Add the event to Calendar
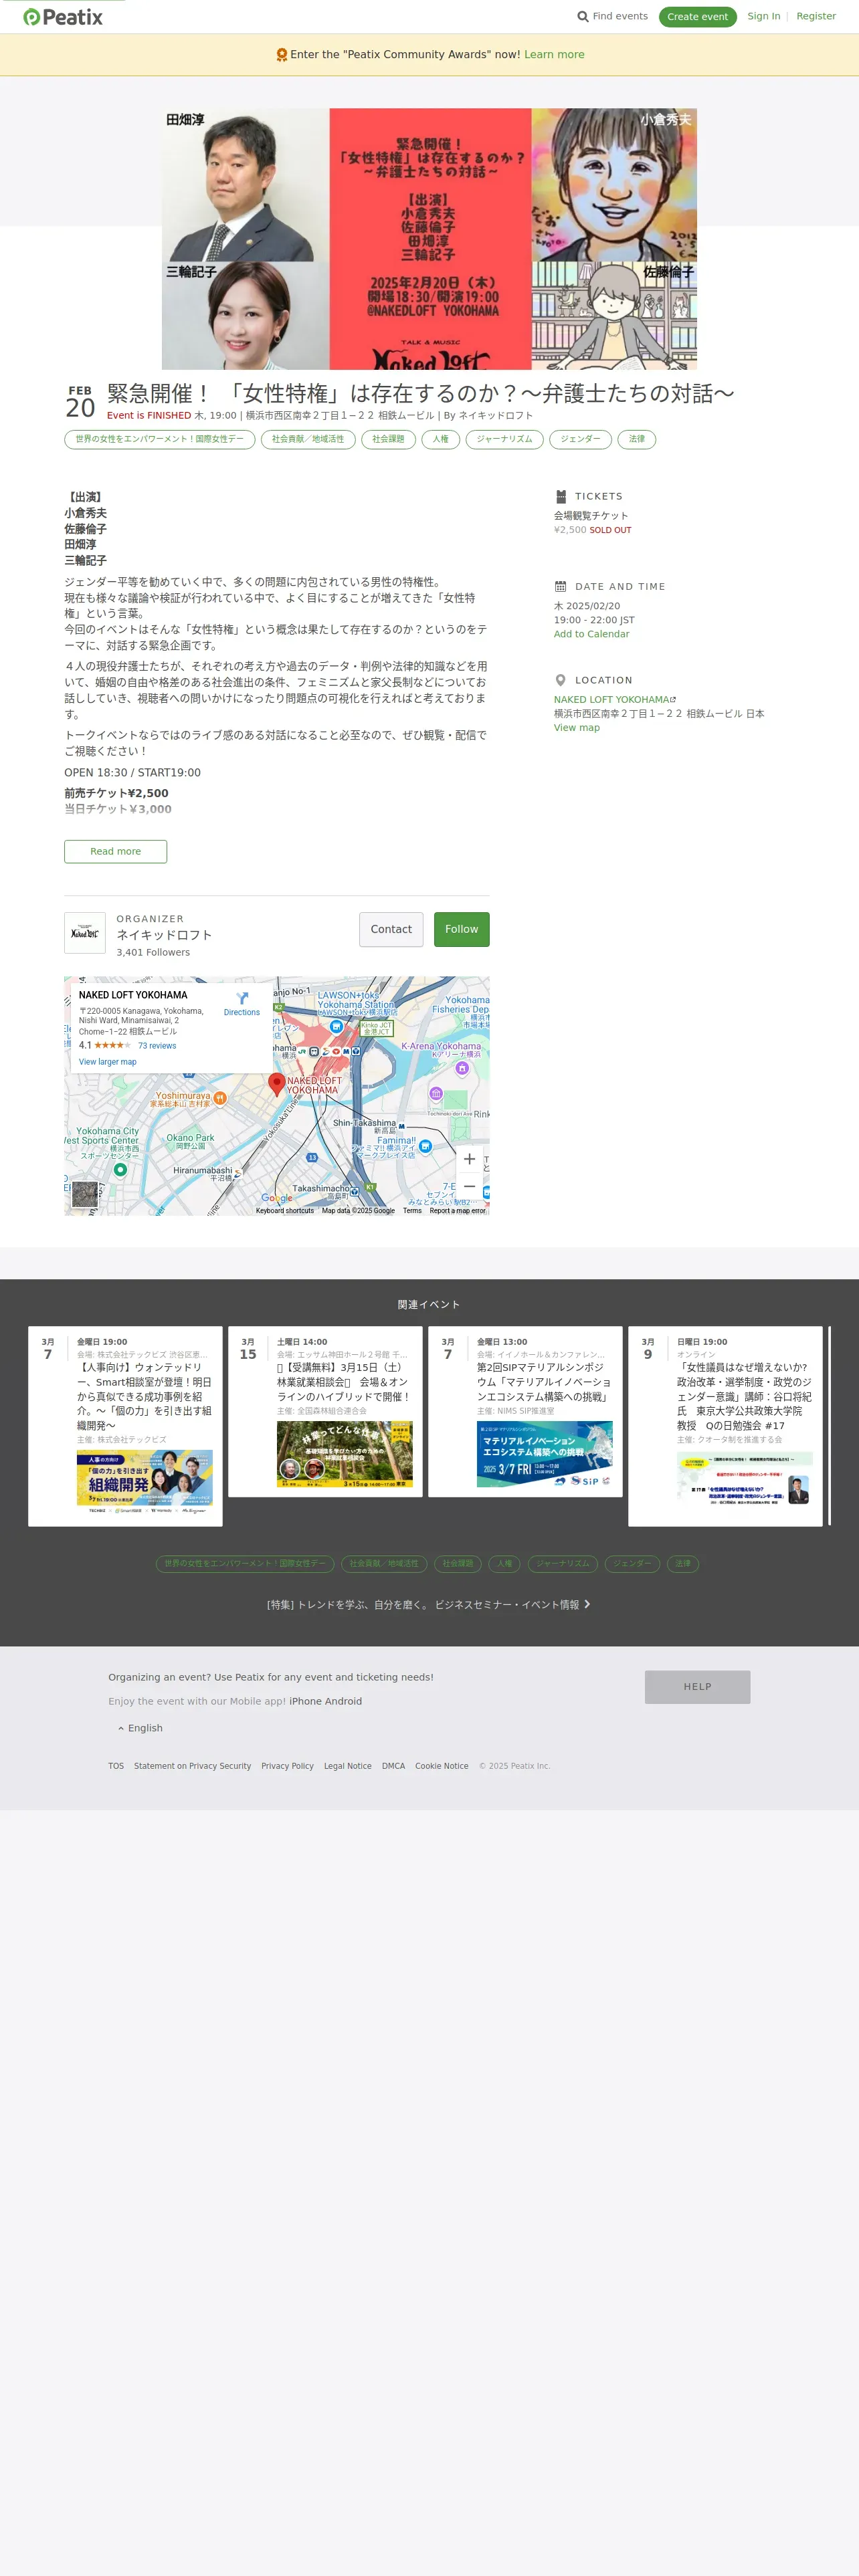The height and width of the screenshot is (2576, 859). (x=592, y=634)
